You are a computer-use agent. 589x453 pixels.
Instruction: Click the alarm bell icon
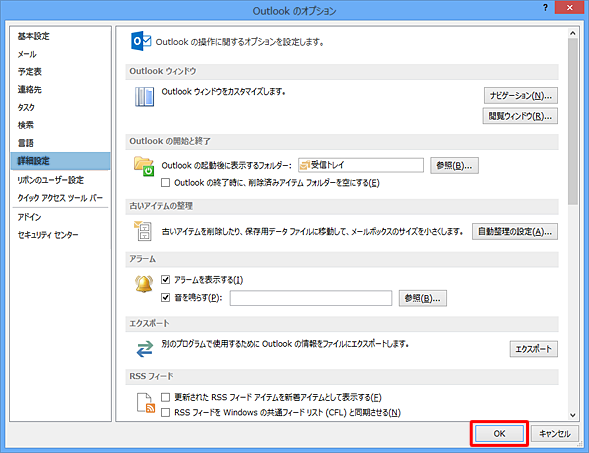pos(144,284)
